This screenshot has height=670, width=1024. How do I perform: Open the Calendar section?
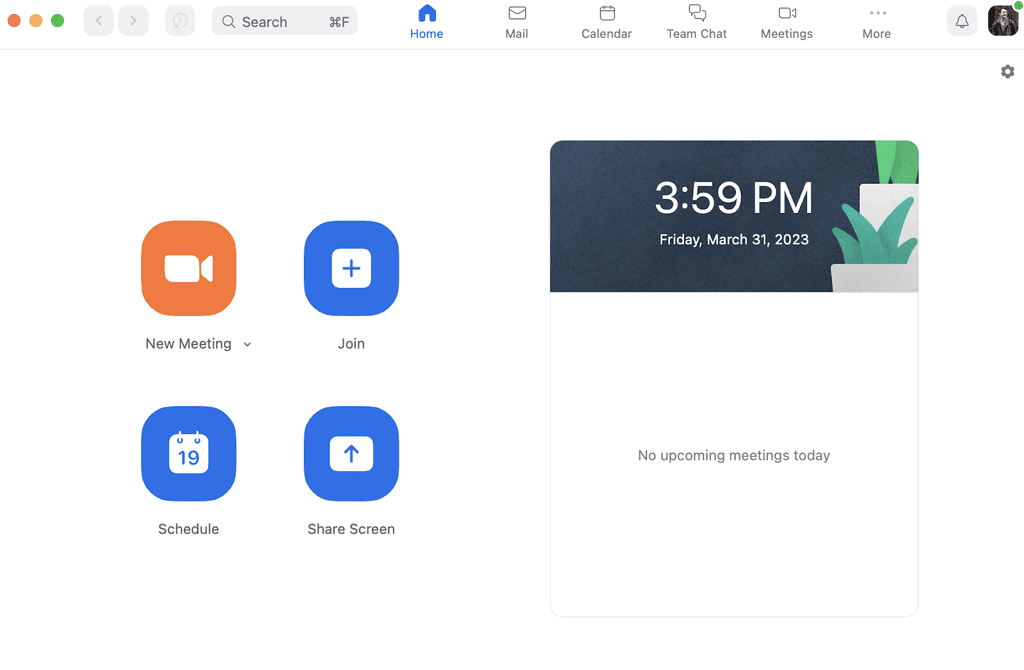[x=606, y=21]
